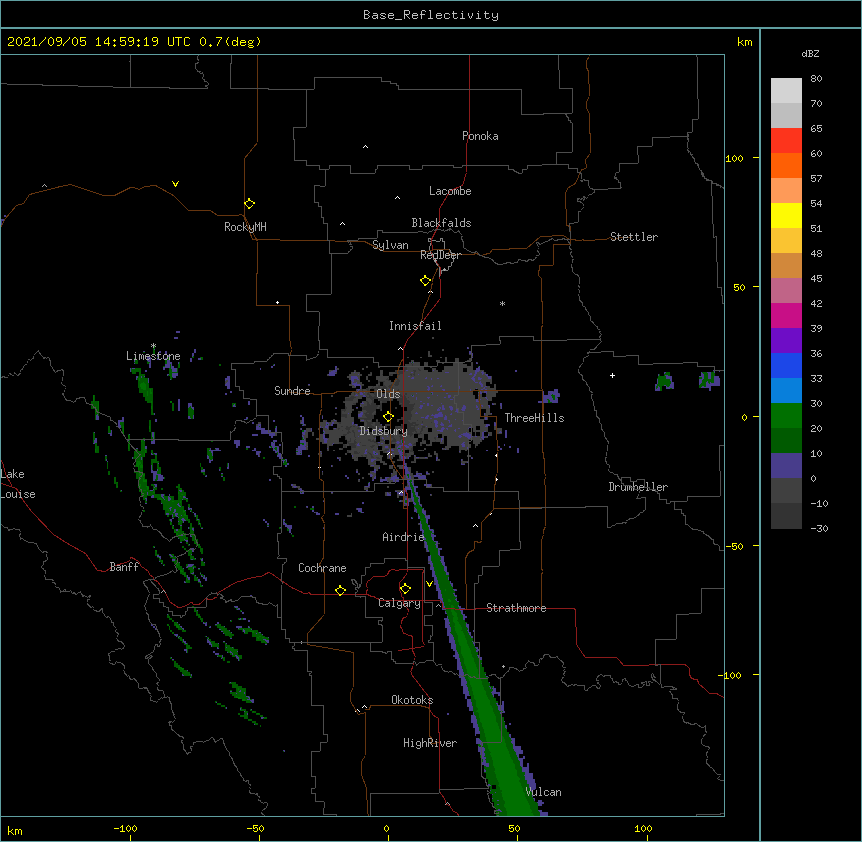This screenshot has width=862, height=842.
Task: Pick the magenta 39-42 dBZ legend swatch
Action: point(786,315)
